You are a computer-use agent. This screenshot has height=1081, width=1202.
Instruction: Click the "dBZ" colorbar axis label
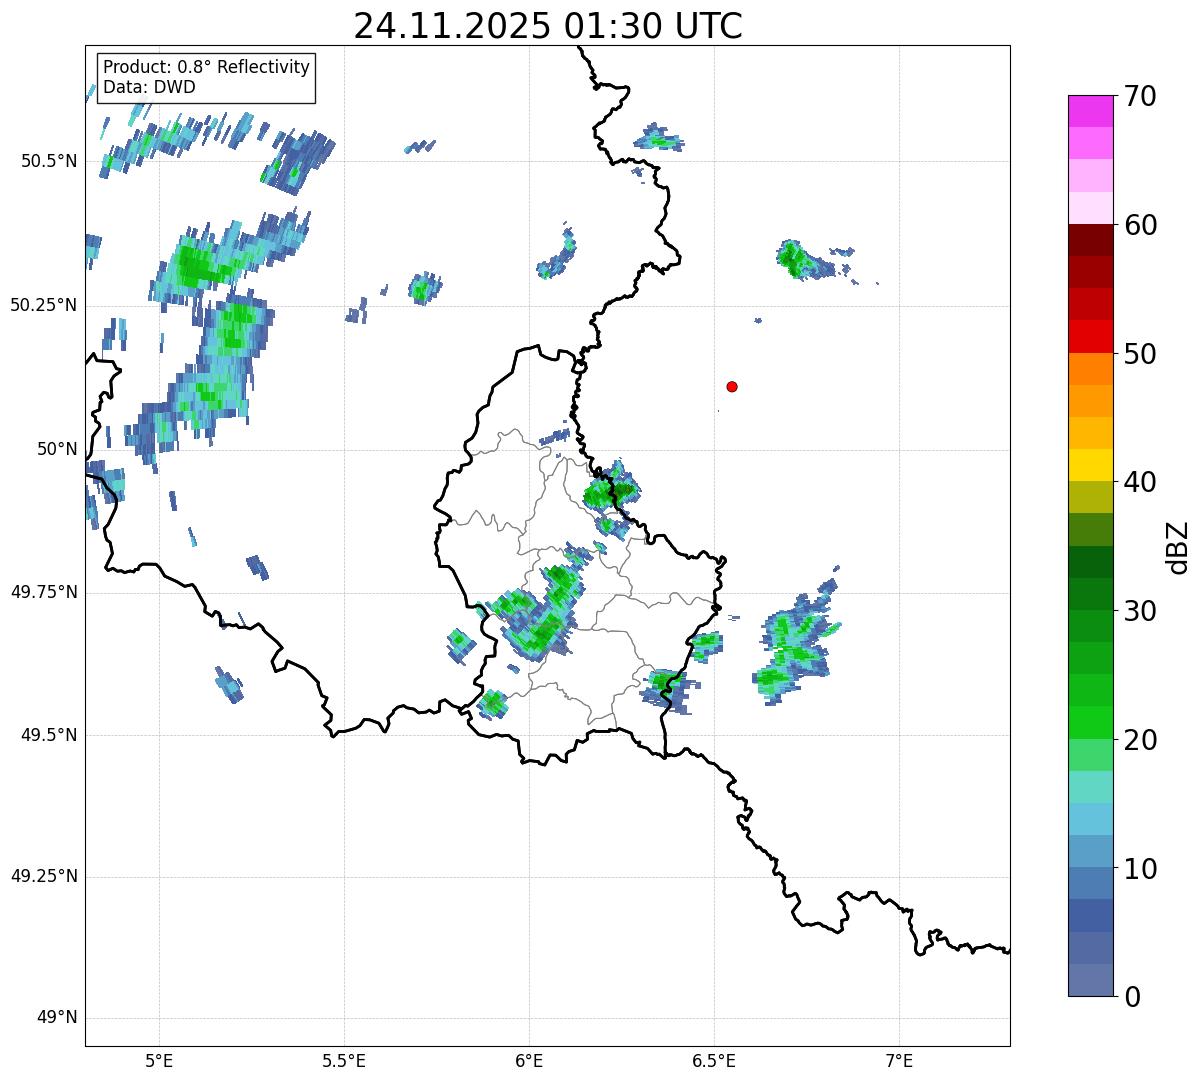1178,547
